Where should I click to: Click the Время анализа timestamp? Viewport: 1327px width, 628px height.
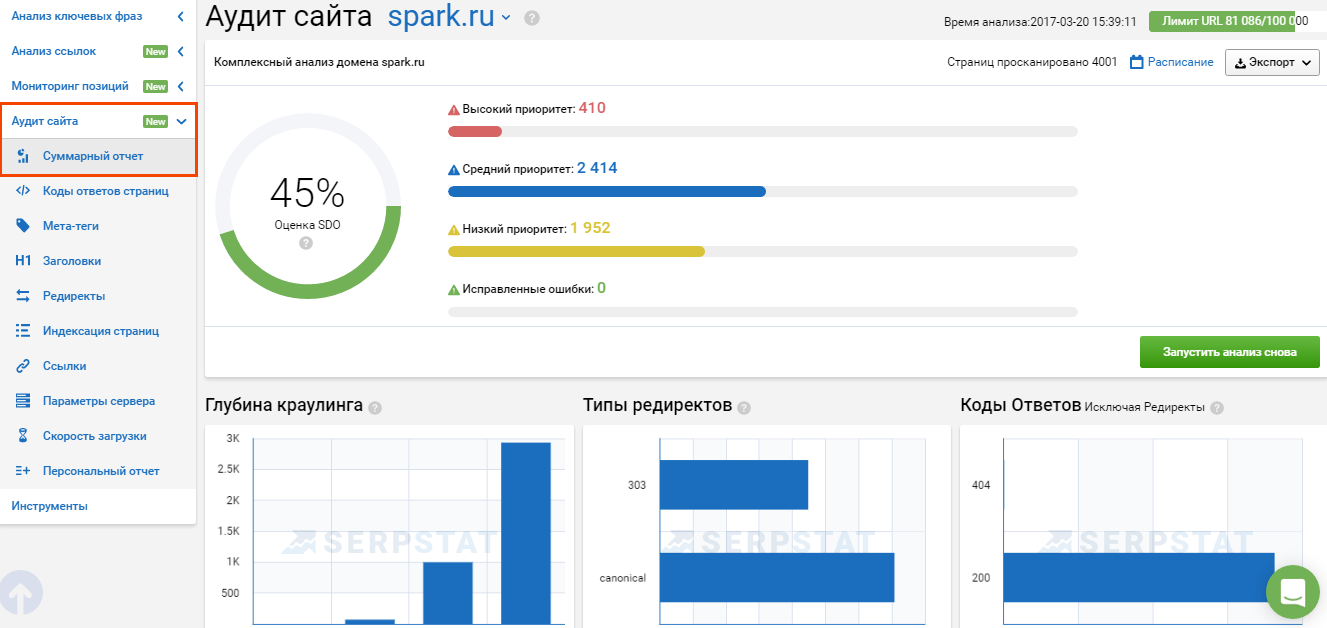[1040, 21]
